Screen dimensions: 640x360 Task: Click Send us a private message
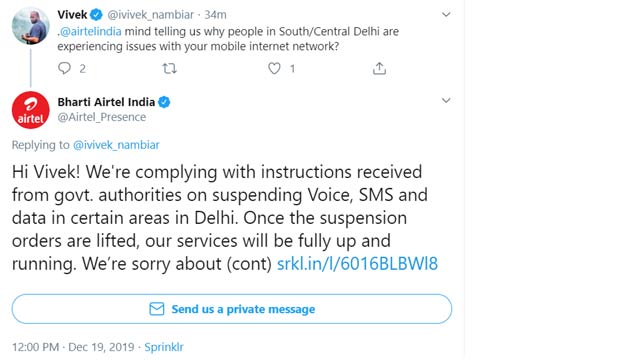232,309
